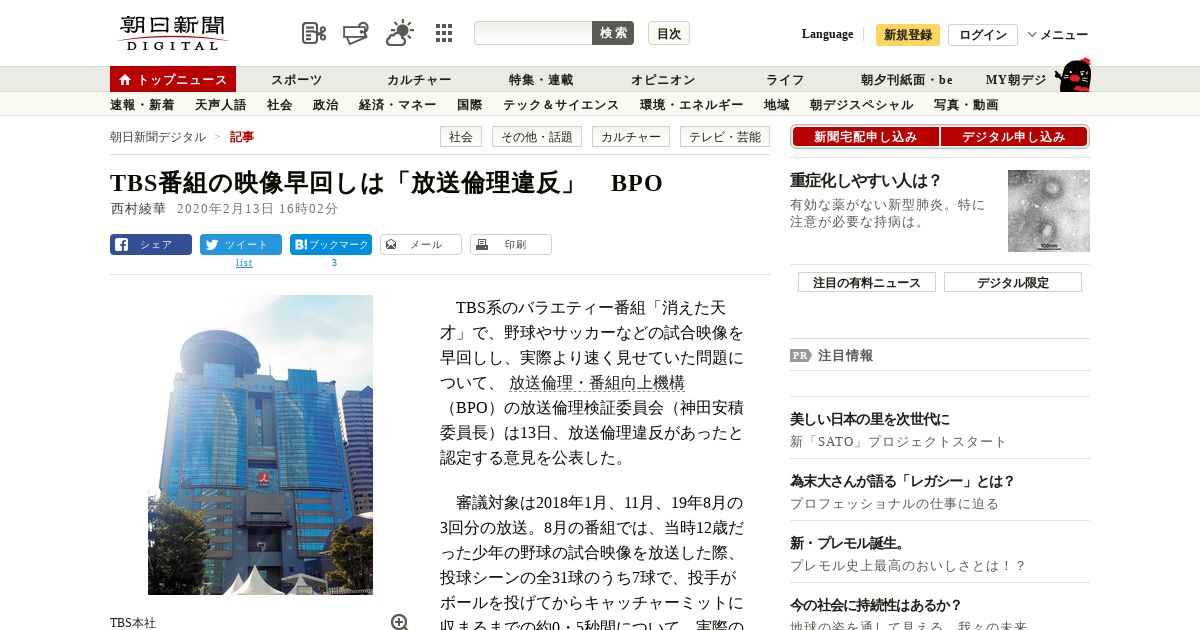
Task: Click the magnifier zoom icon below photo
Action: (399, 622)
